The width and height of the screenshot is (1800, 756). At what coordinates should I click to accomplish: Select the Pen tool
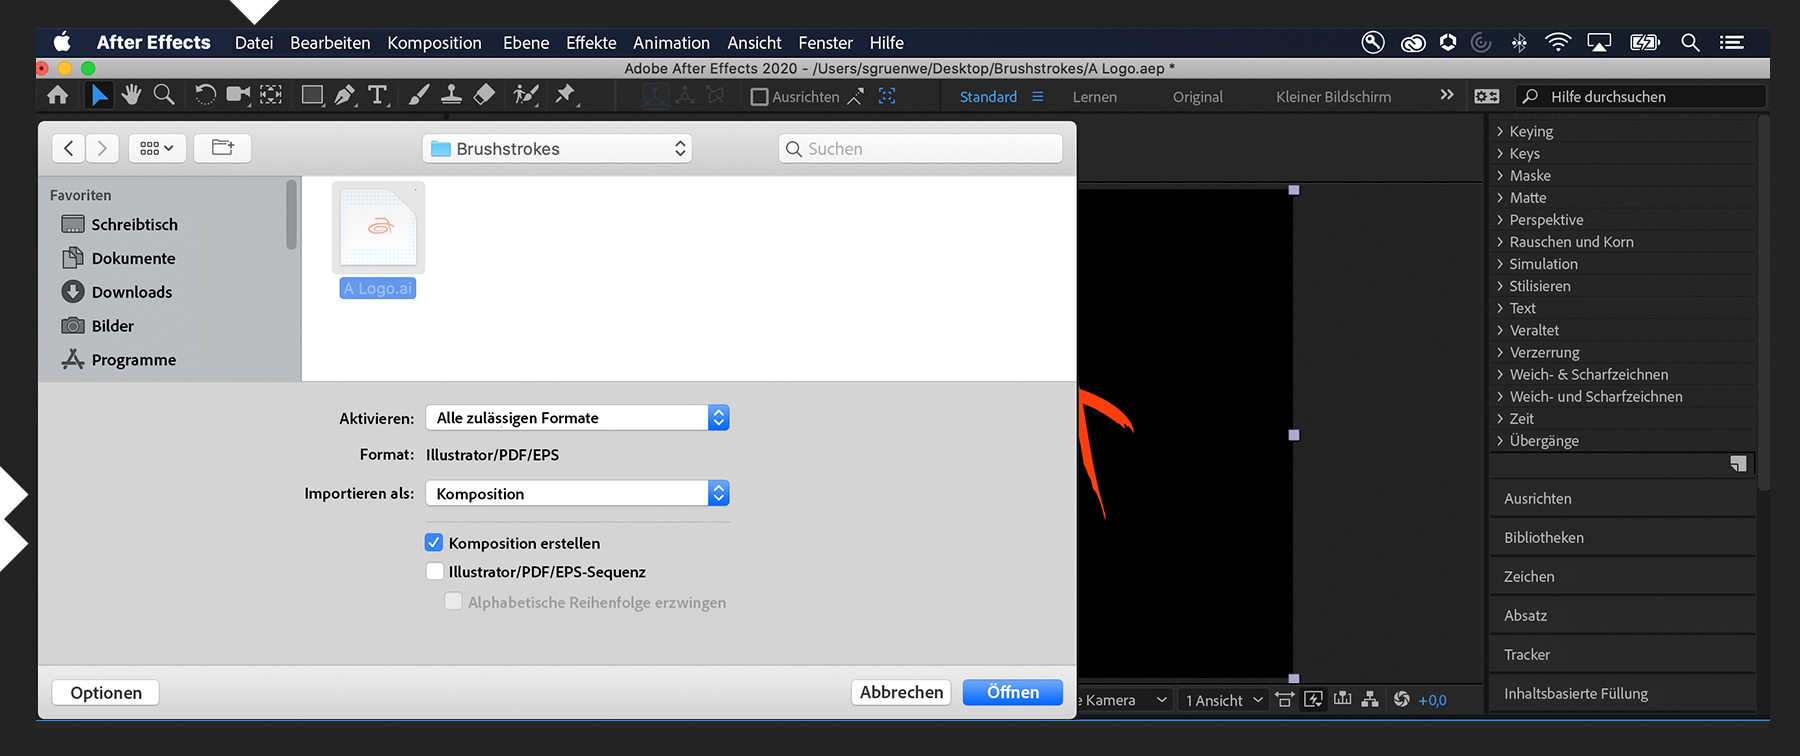pos(345,95)
